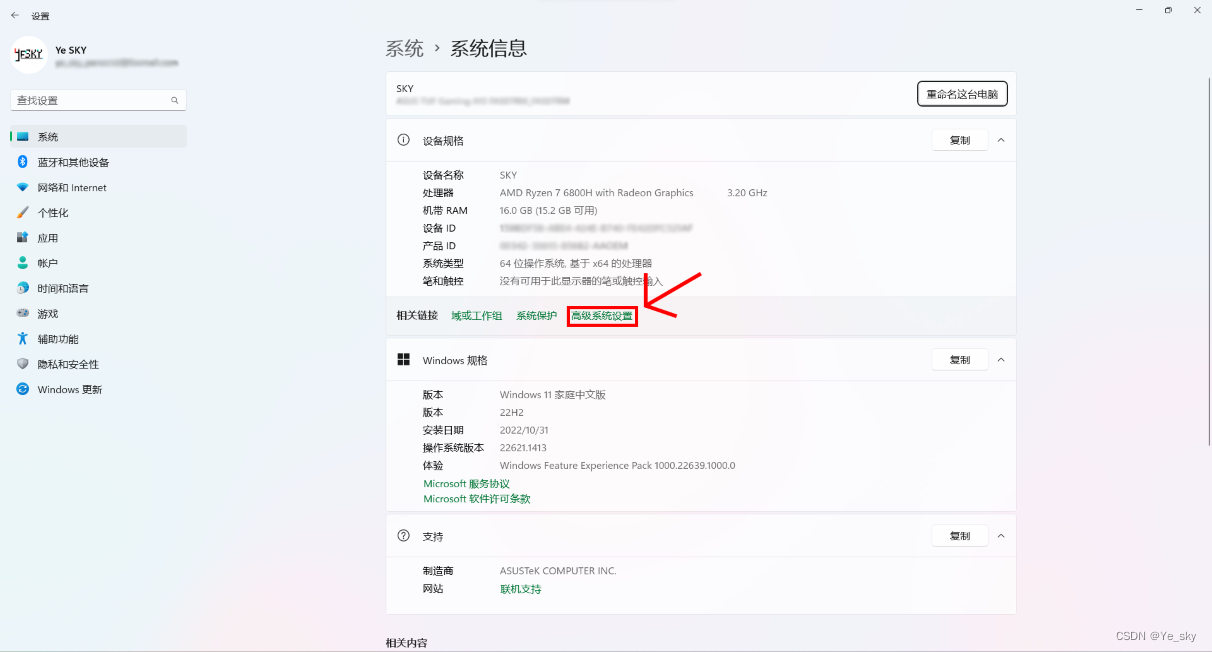Click the shield icon for 隐私和安全性
This screenshot has height=652, width=1212.
pyautogui.click(x=22, y=364)
